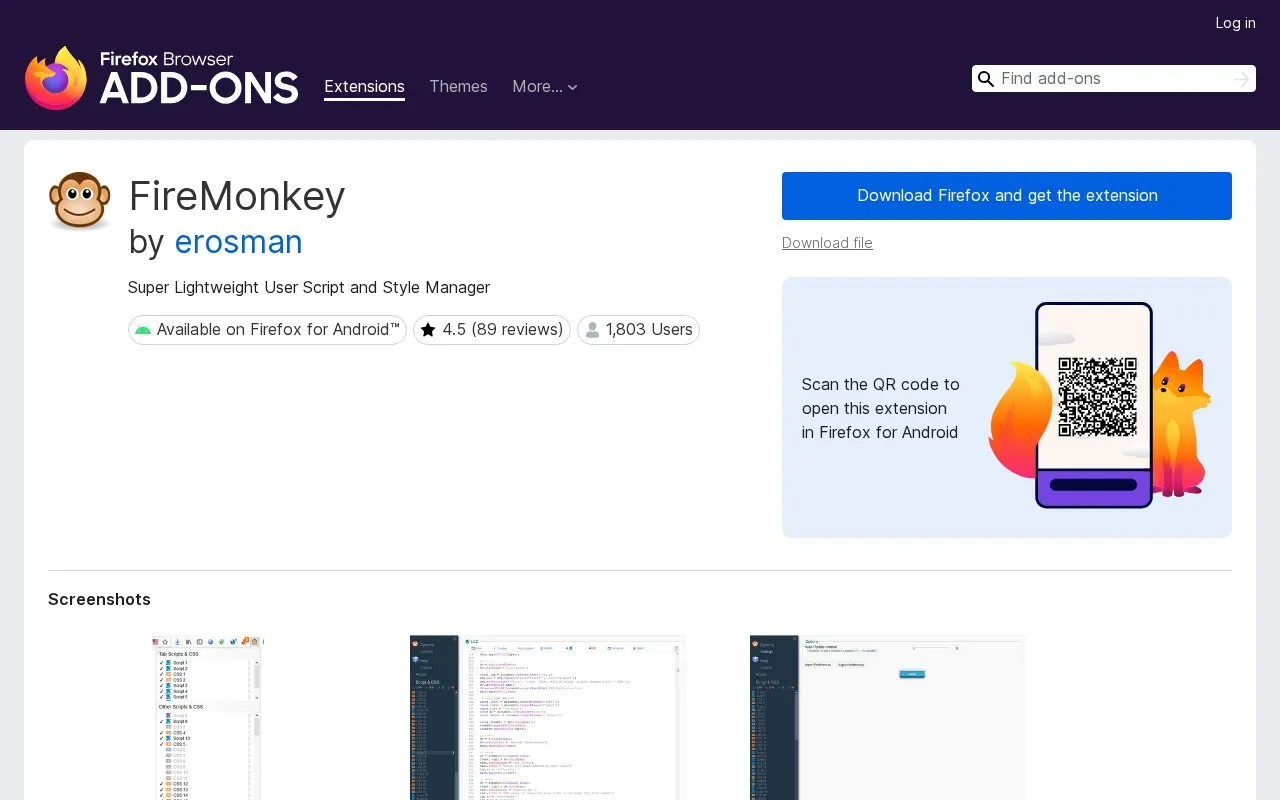Click the Firefox Browser Add-ons logo
1280x800 pixels.
tap(161, 78)
